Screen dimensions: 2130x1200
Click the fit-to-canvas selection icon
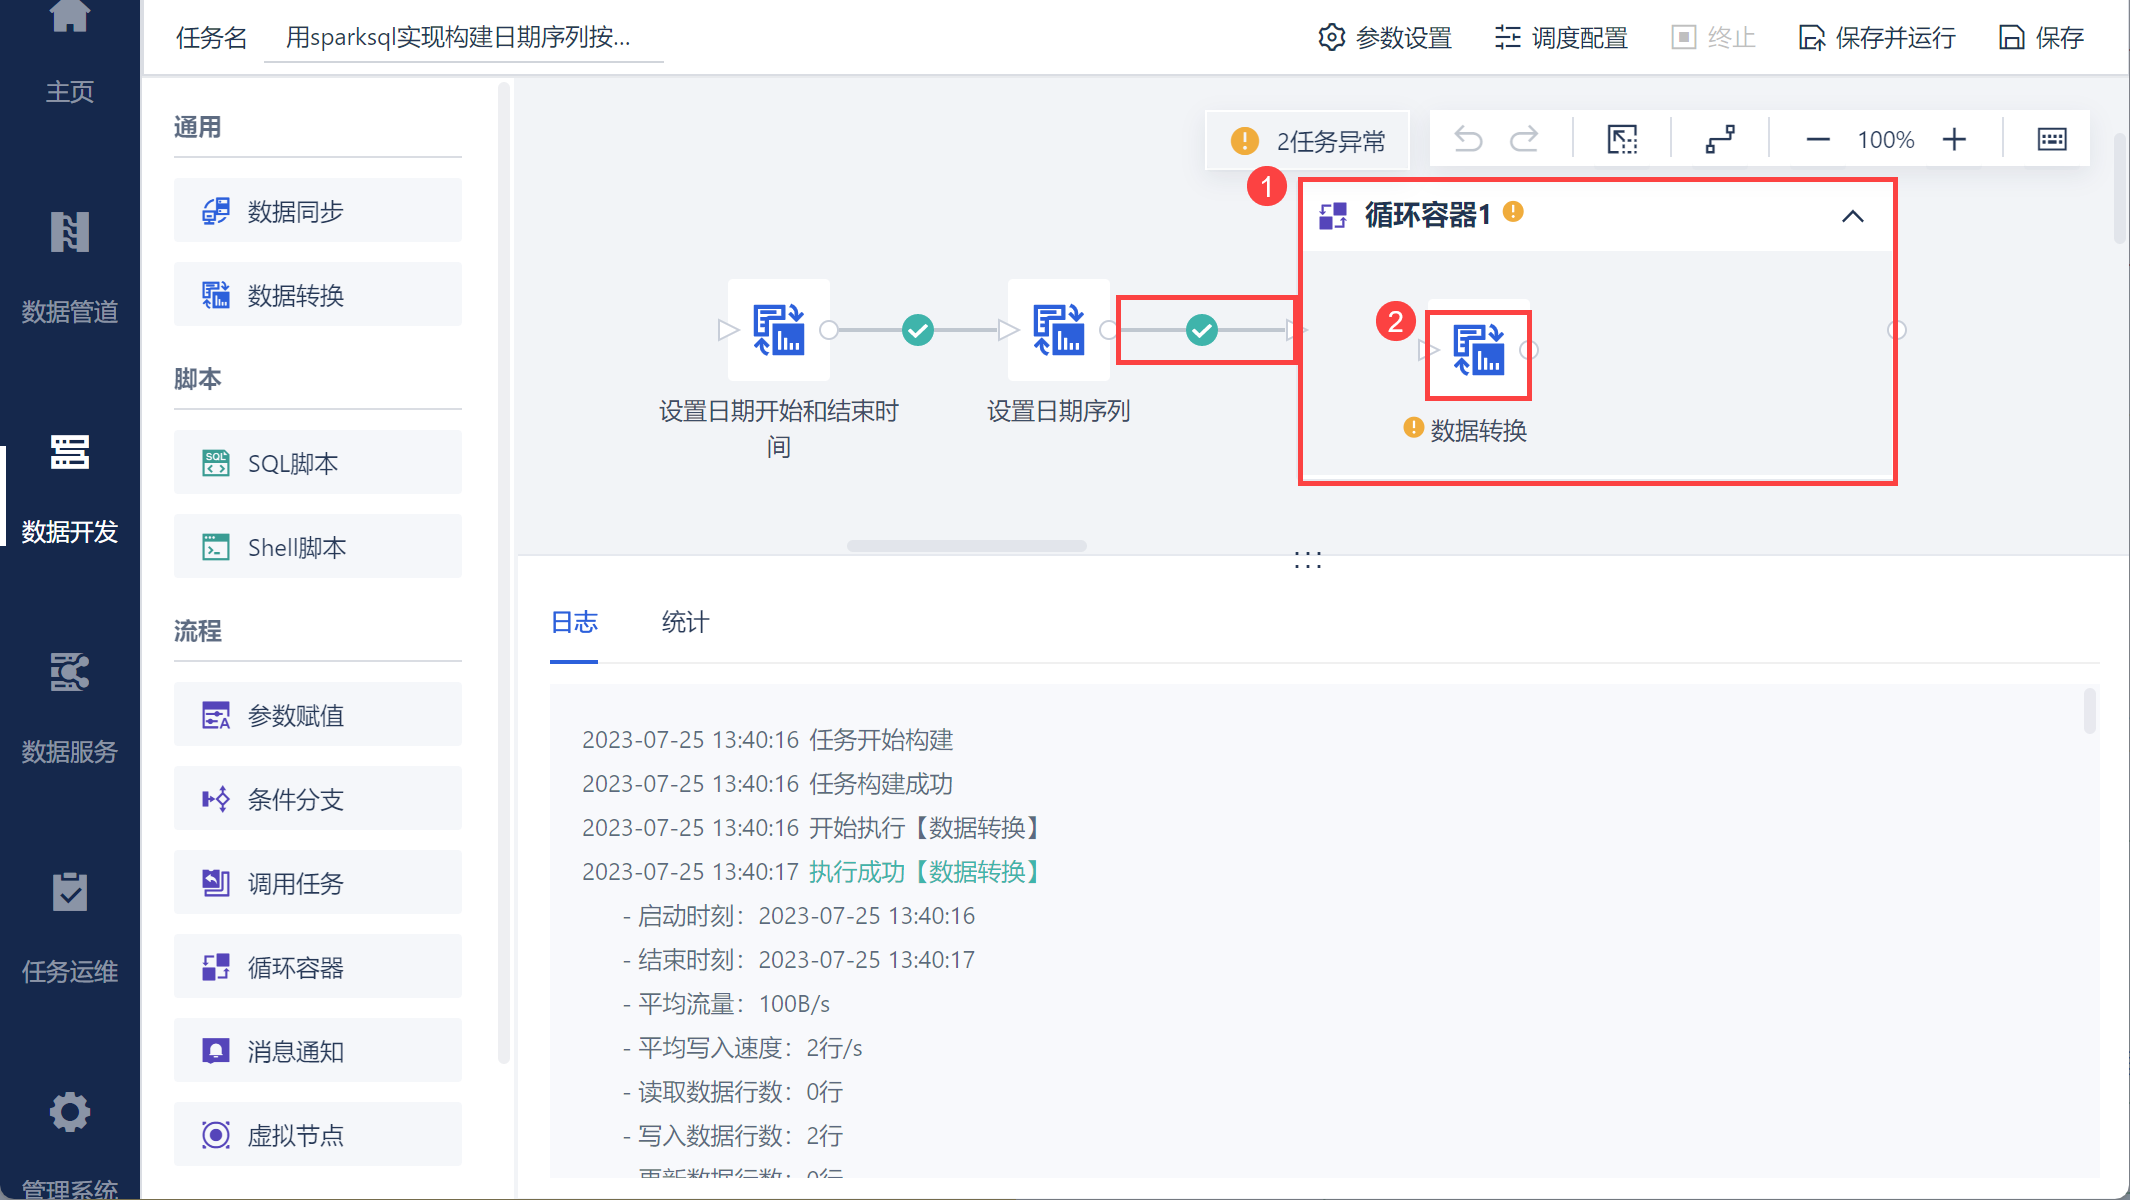(x=1622, y=139)
